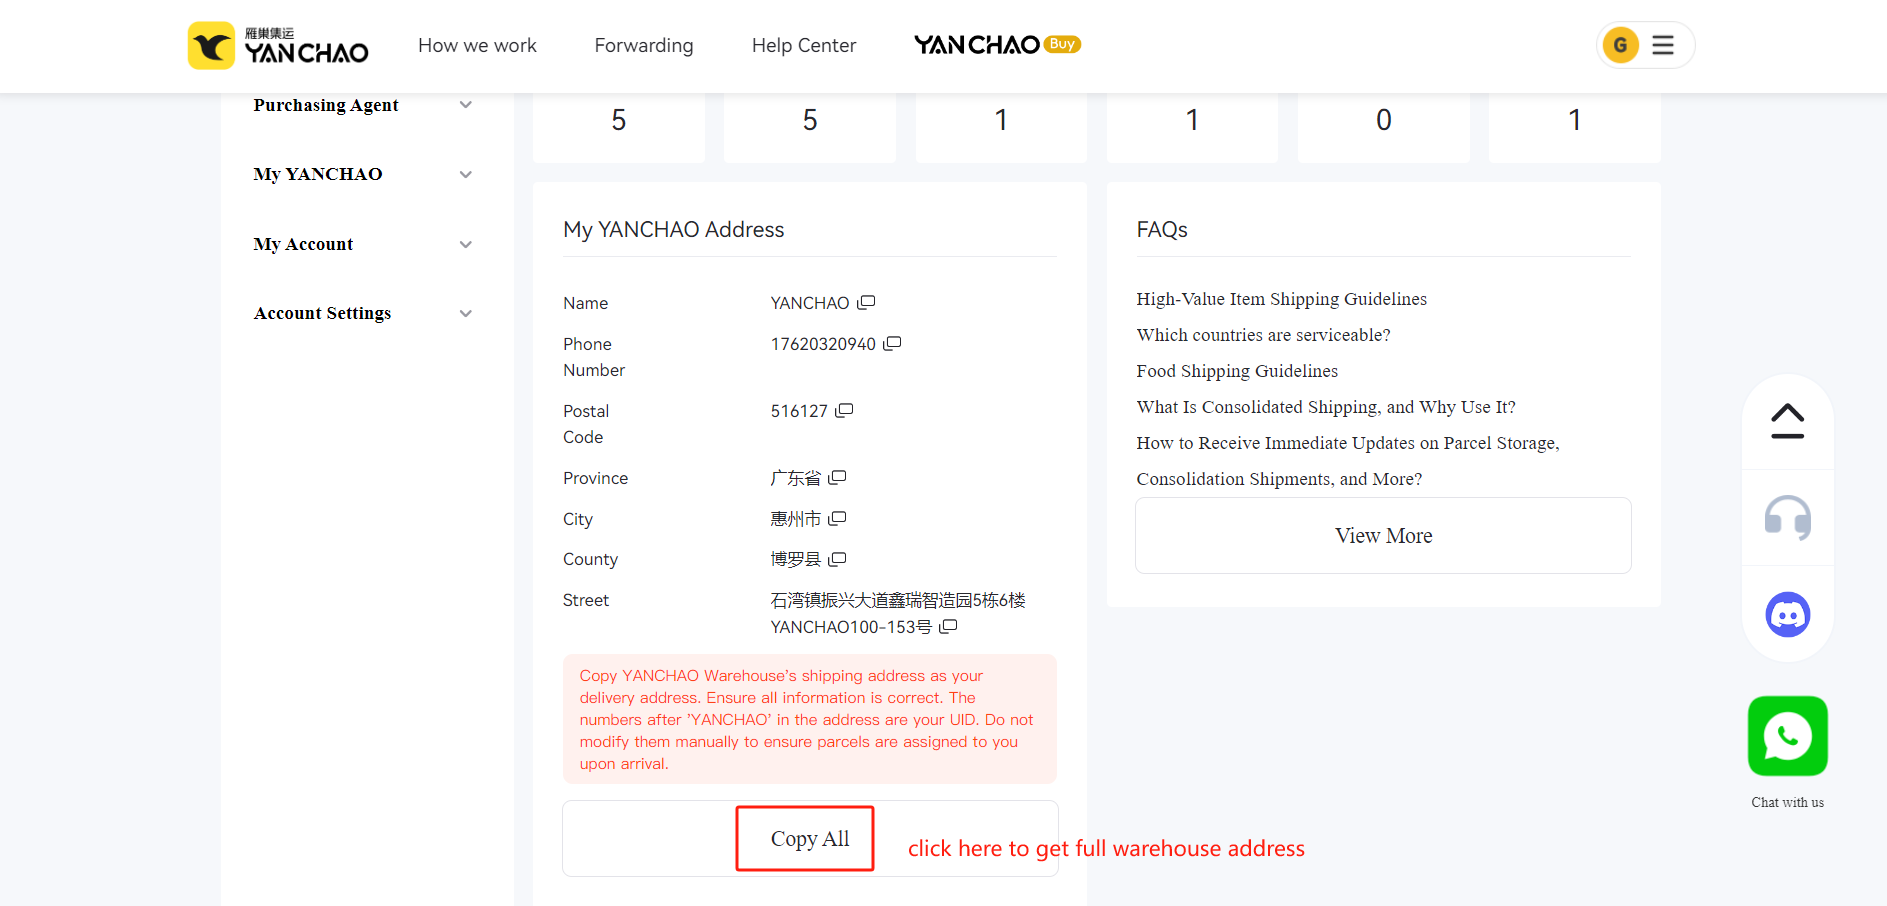The image size is (1887, 906).
Task: Click the Chat with us label
Action: [x=1788, y=802]
